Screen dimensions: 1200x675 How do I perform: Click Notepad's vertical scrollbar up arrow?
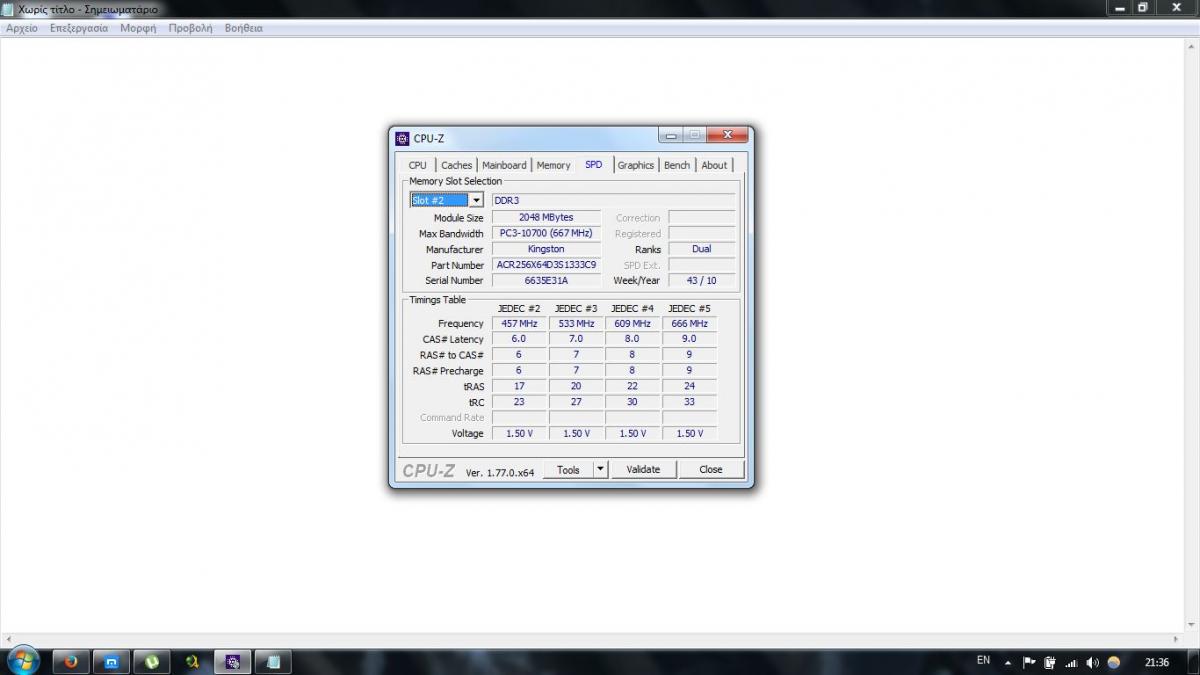(1192, 45)
